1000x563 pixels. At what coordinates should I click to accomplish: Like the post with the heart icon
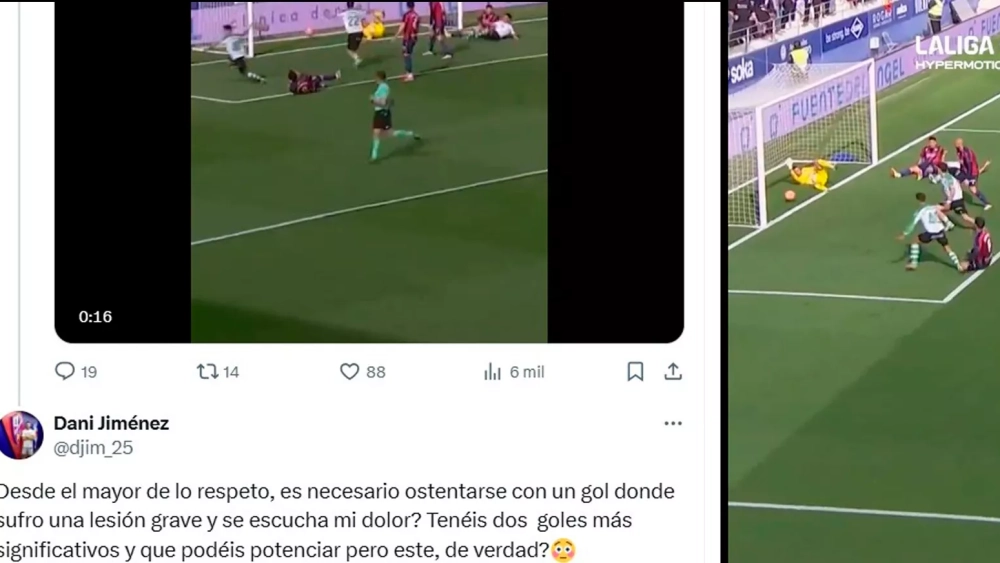(349, 371)
